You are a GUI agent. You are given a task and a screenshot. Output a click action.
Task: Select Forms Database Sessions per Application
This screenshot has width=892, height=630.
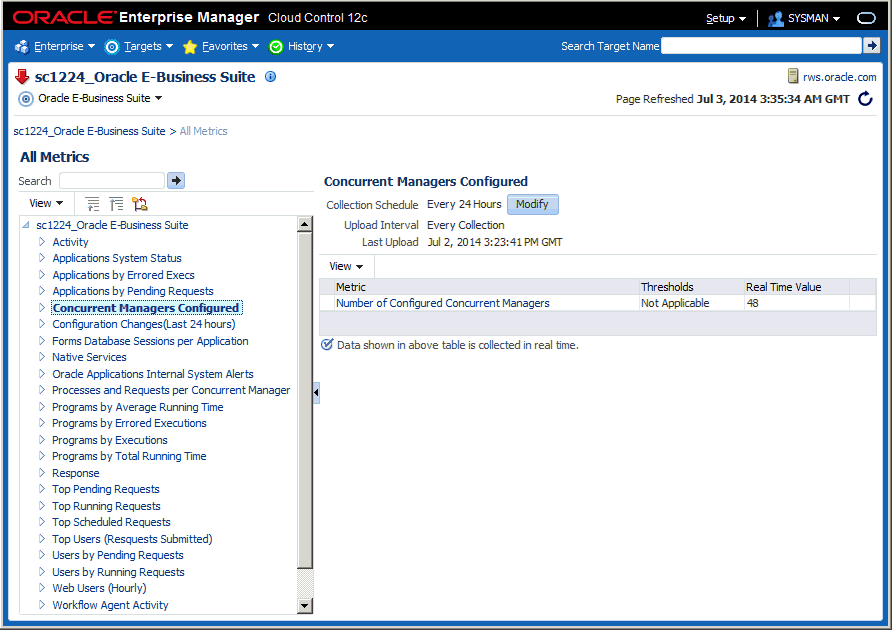150,341
